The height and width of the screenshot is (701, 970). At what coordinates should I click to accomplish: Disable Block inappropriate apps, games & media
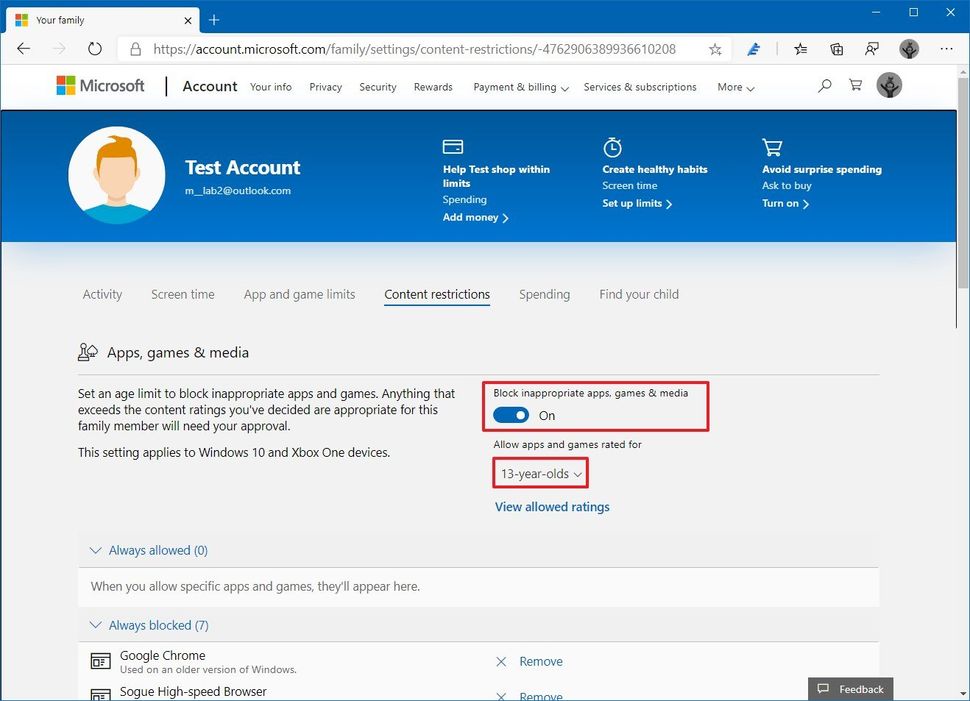pos(510,415)
